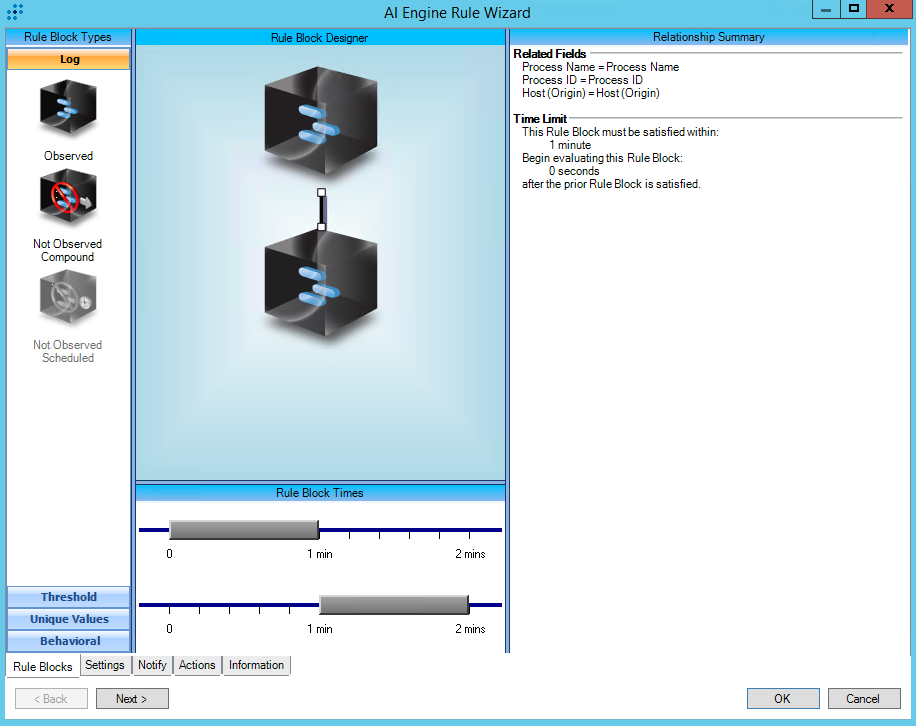
Task: Click the link connector between rule blocks
Action: tap(321, 209)
